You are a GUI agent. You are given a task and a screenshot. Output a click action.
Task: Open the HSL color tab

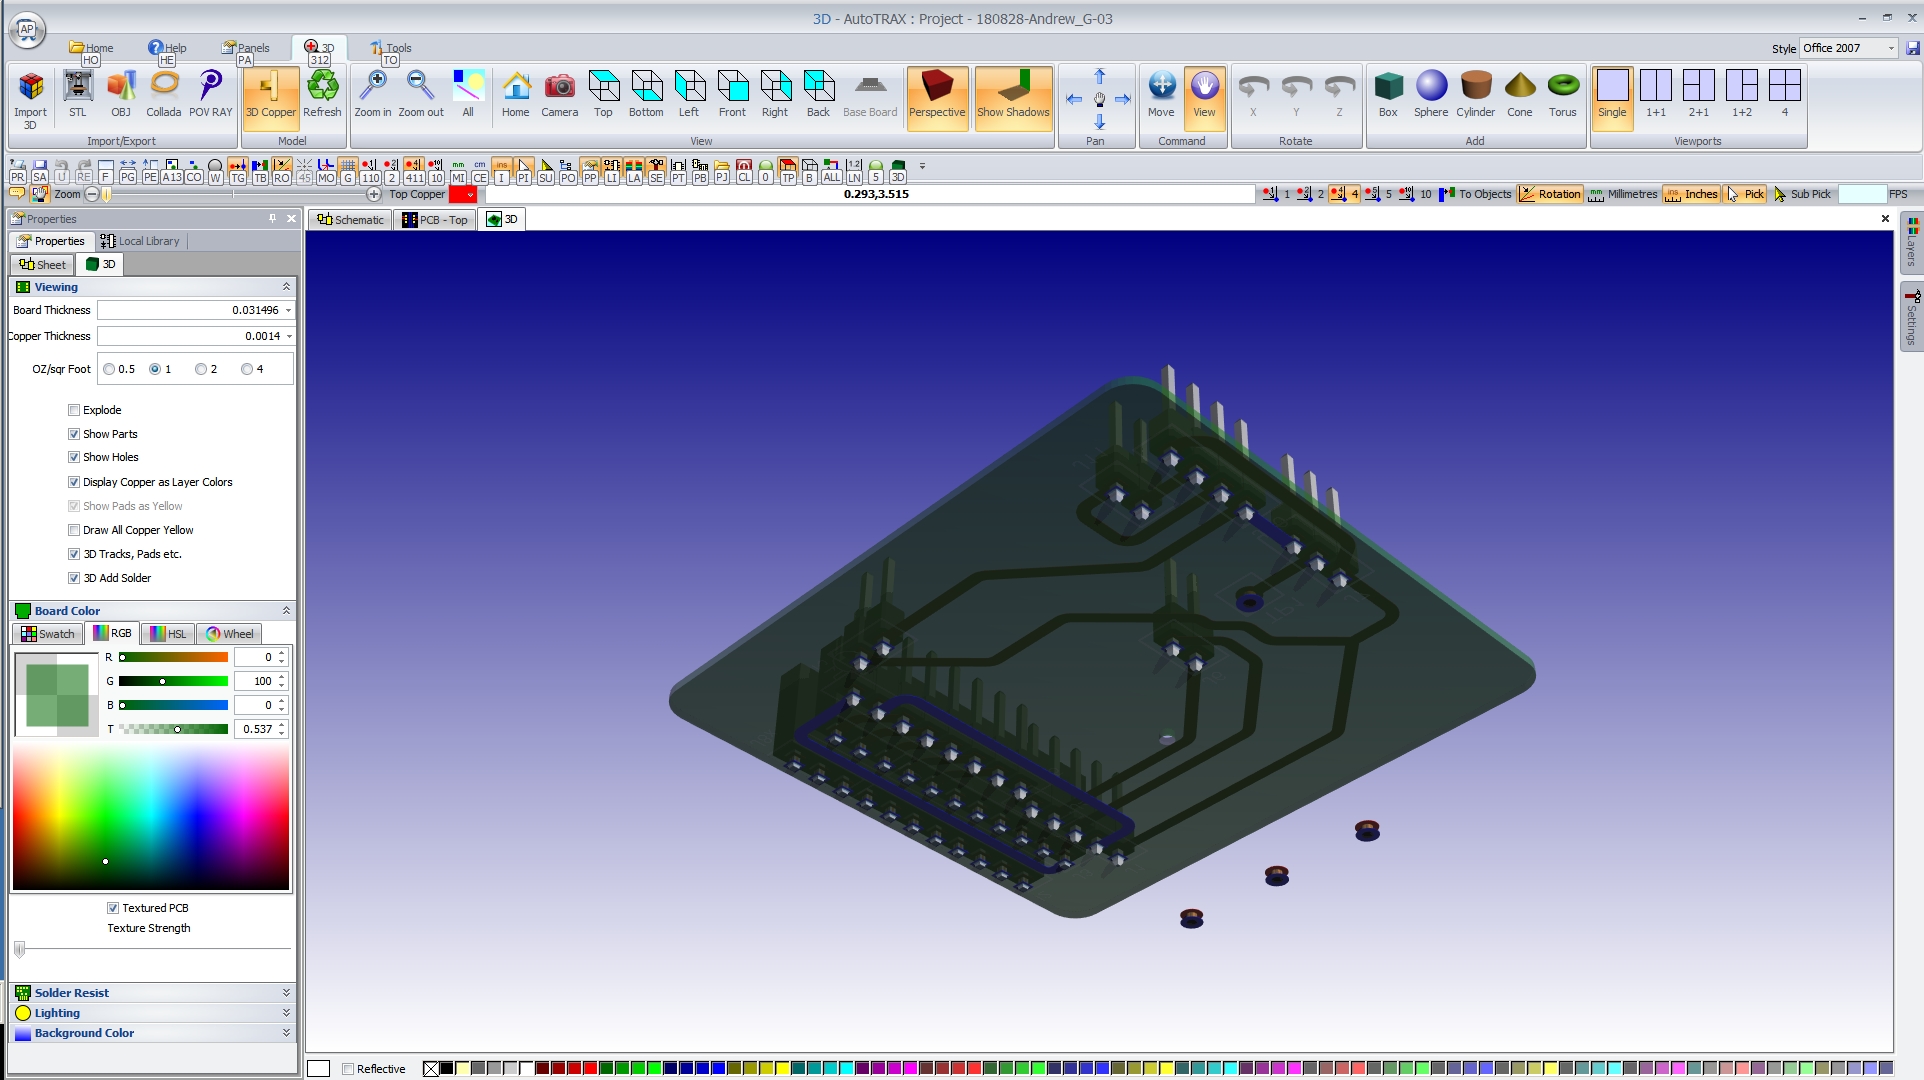pos(167,634)
